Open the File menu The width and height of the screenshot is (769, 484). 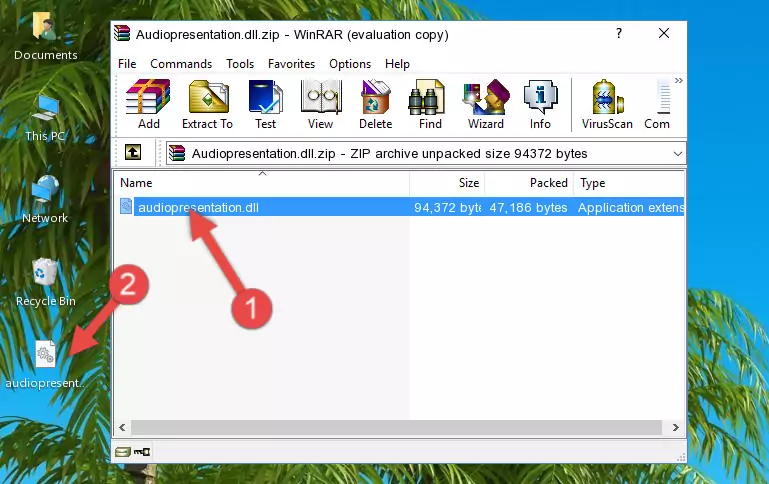(x=127, y=64)
